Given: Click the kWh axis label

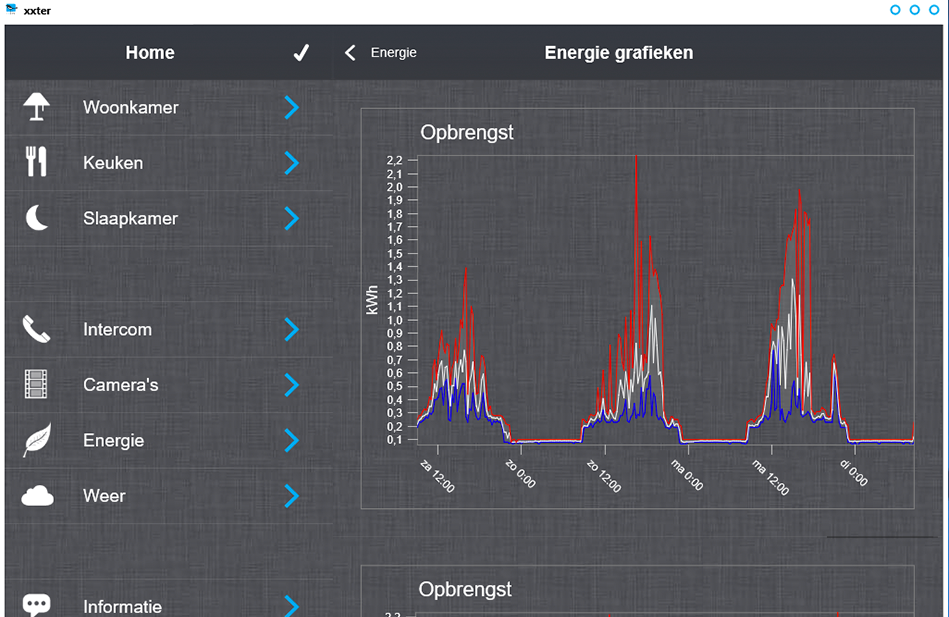Looking at the screenshot, I should tap(372, 300).
